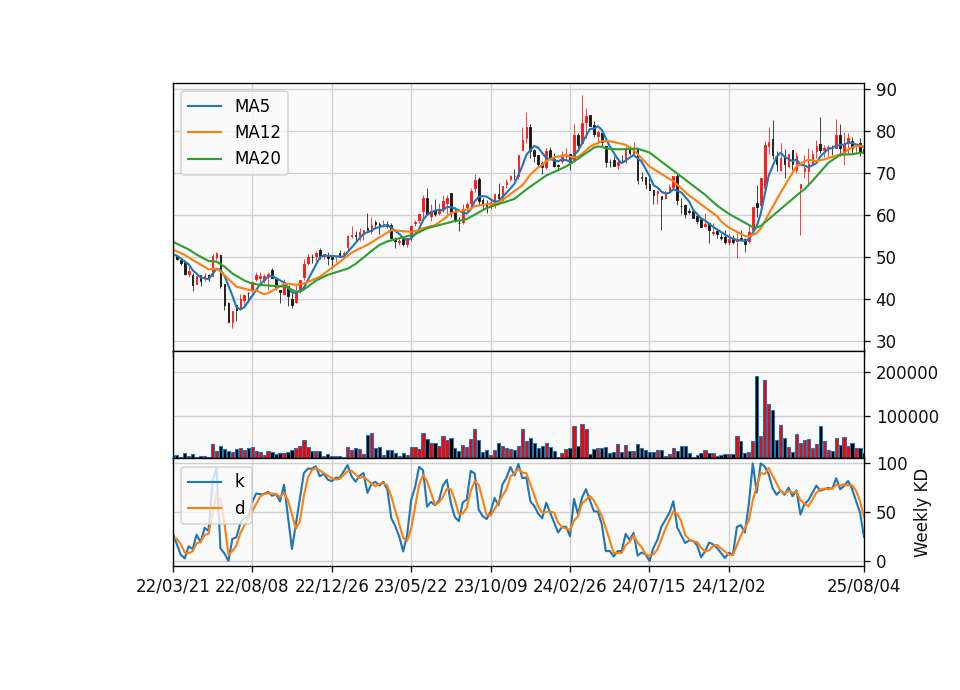This screenshot has height=690, width=960.
Task: Click the 30 price axis label
Action: click(886, 342)
